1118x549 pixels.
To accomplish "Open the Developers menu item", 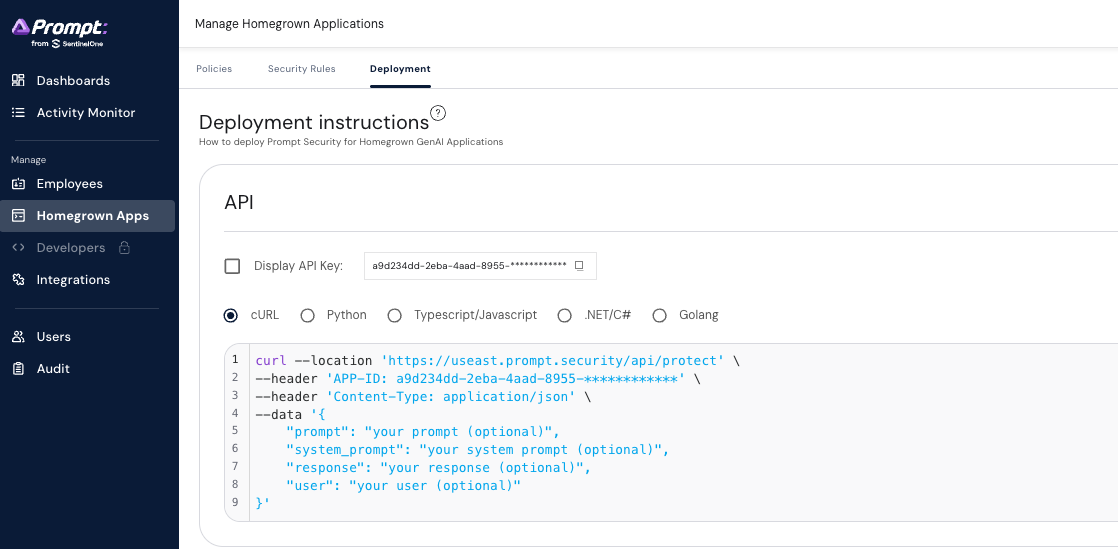I will (70, 248).
